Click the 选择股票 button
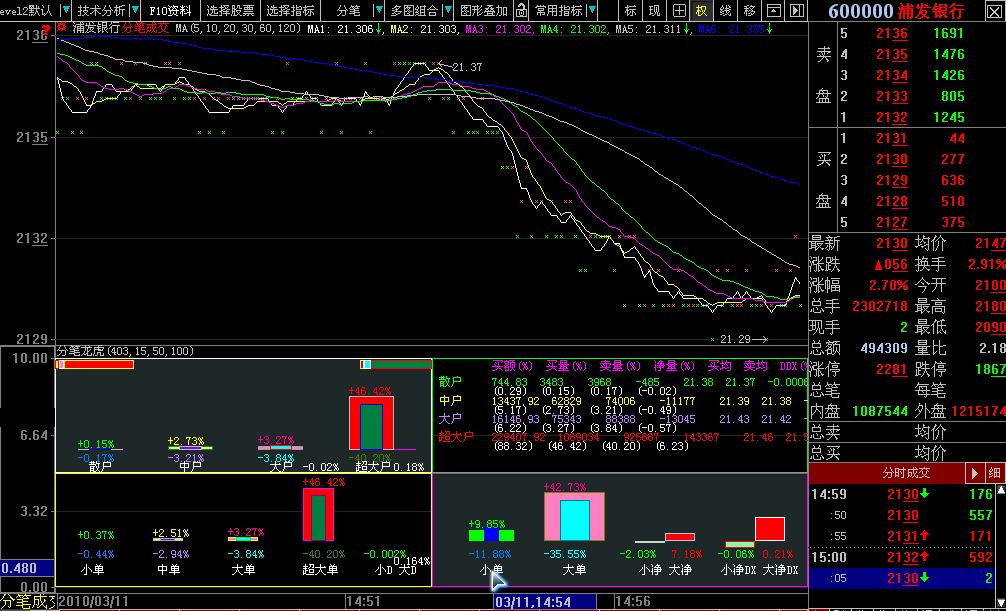Screen dimensions: 1006x611 coord(230,11)
